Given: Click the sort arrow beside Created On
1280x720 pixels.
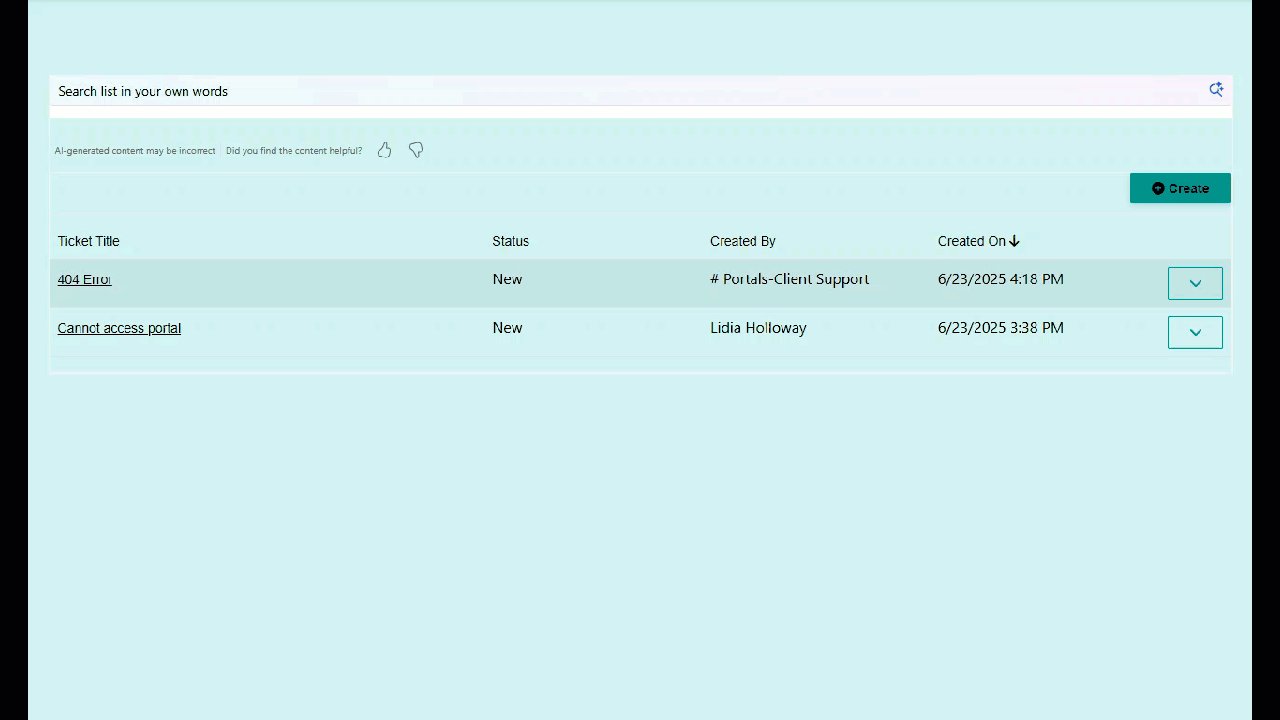Looking at the screenshot, I should (1014, 241).
